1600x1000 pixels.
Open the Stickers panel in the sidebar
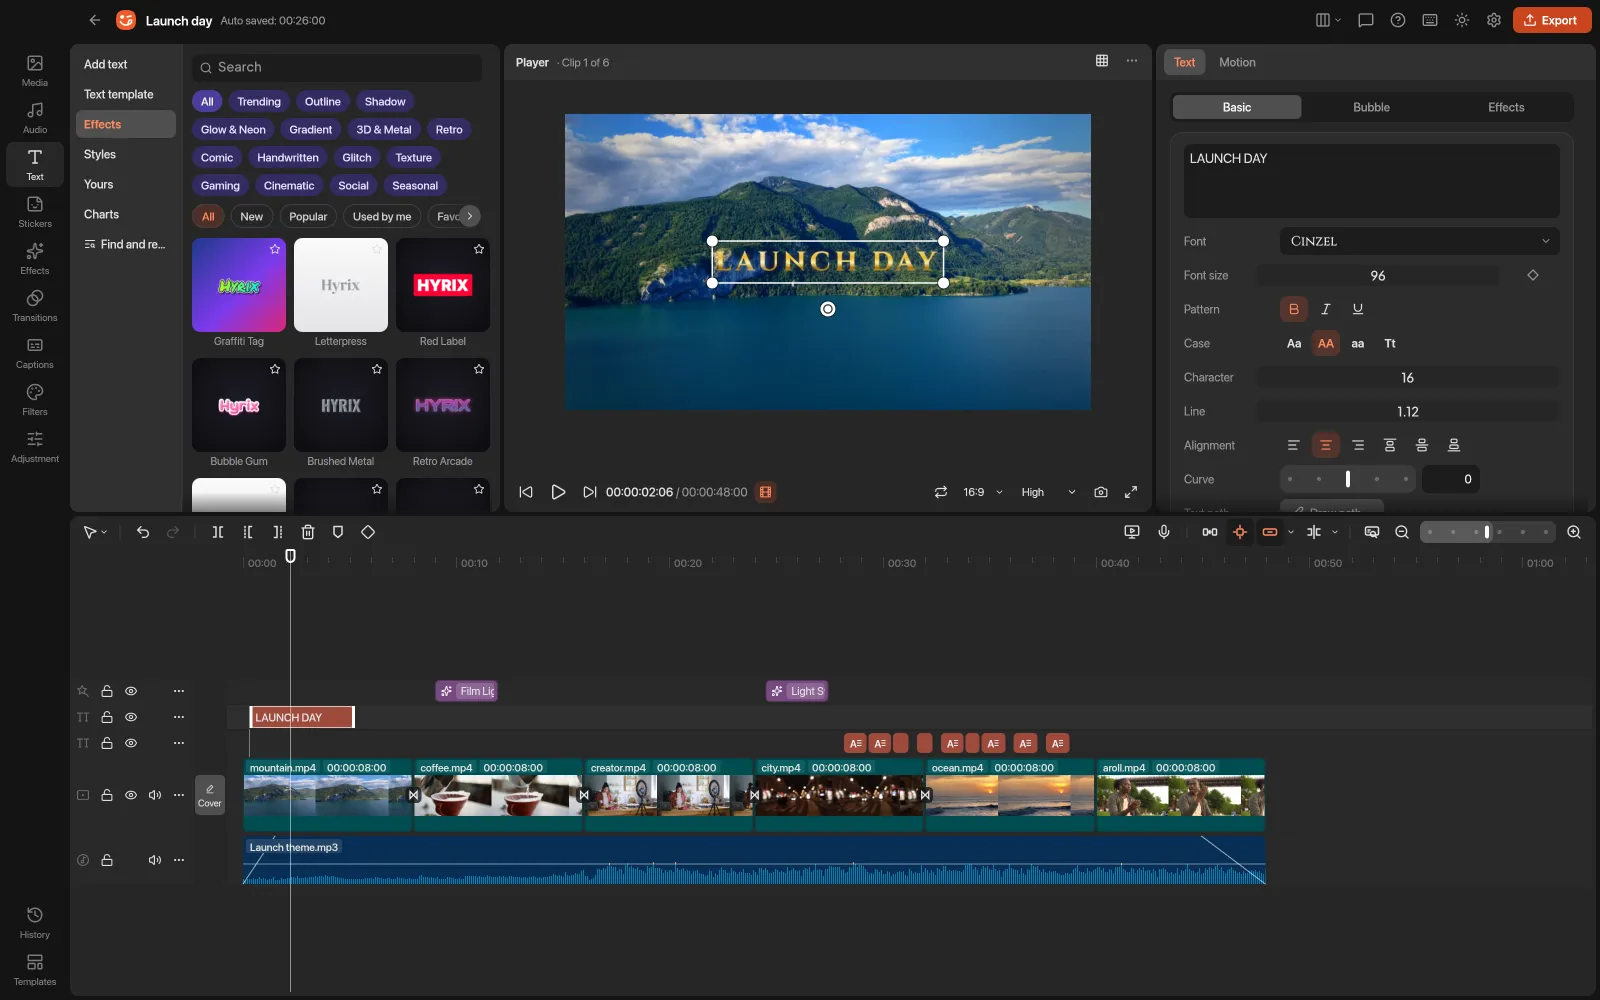[x=35, y=211]
